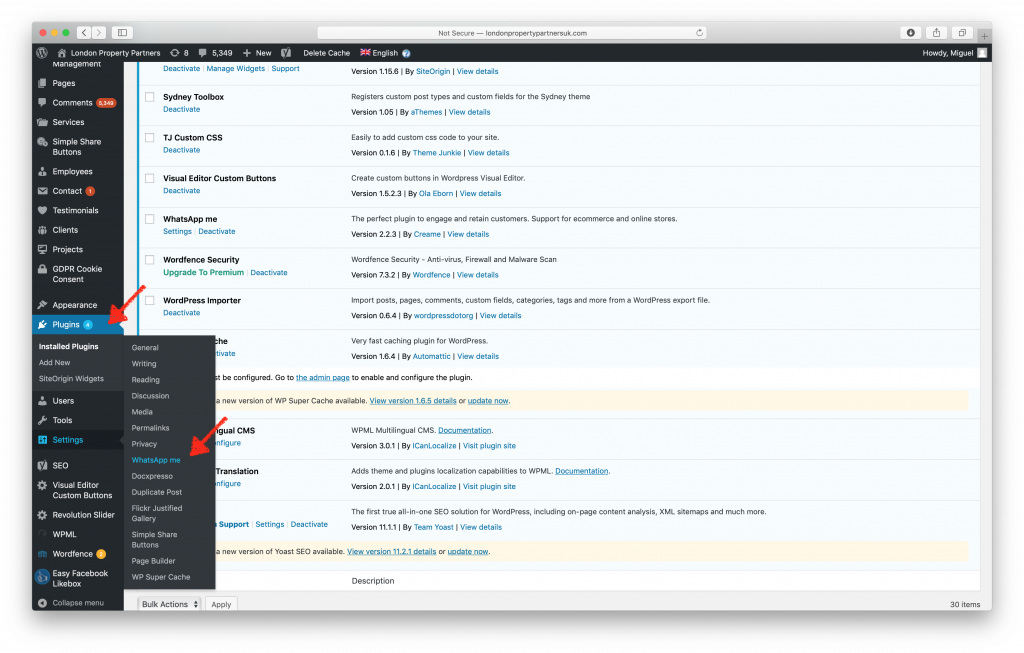
Task: Deactivate the WordPress Importer plugin
Action: point(182,313)
